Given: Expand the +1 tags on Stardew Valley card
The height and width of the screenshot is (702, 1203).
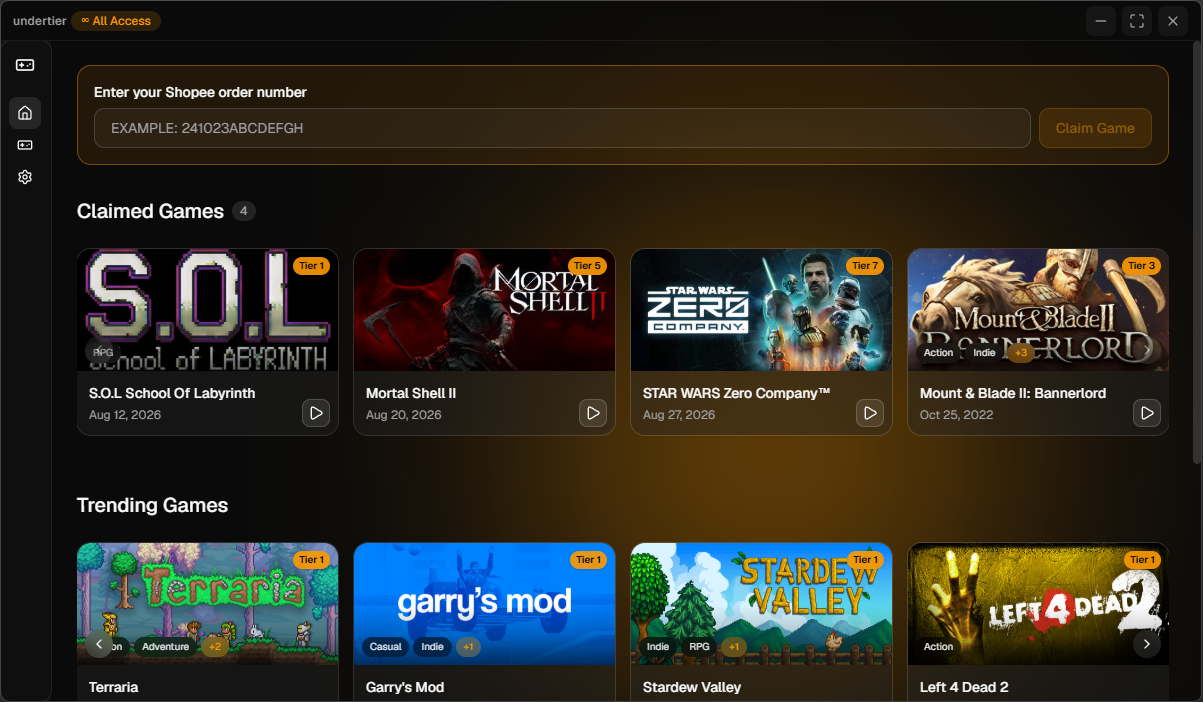Looking at the screenshot, I should [x=733, y=647].
